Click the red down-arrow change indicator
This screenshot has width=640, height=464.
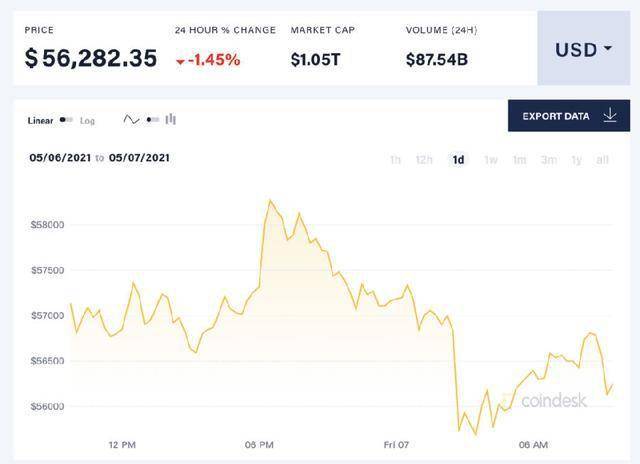coord(180,62)
